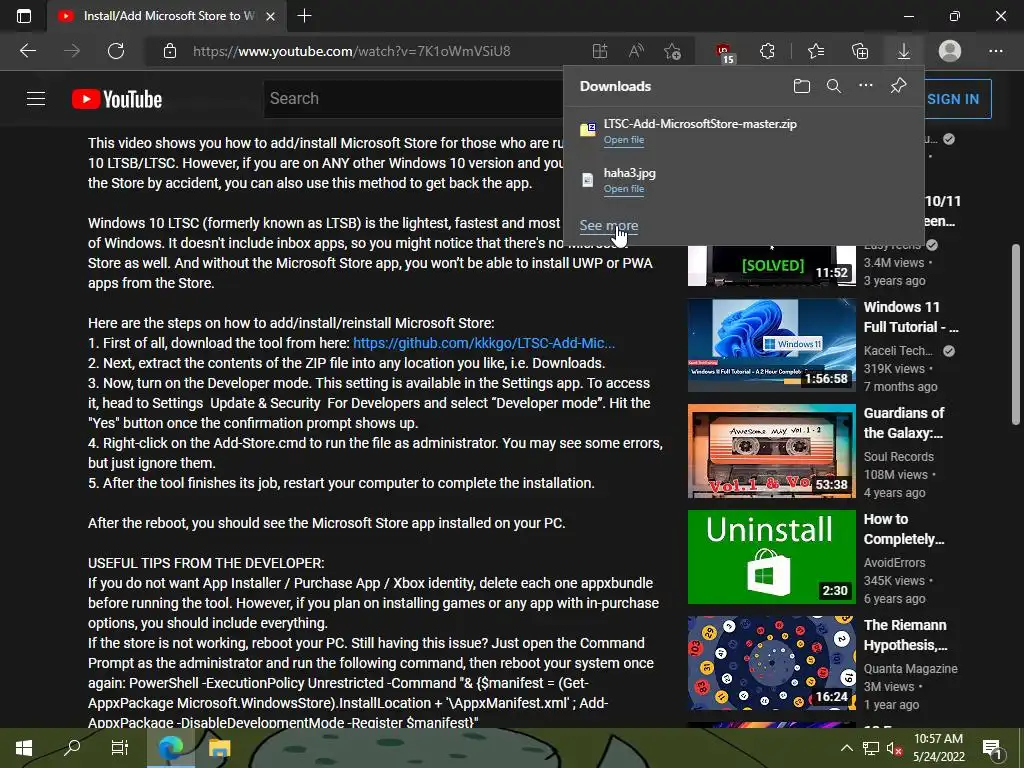Viewport: 1024px width, 768px height.
Task: Open the Windows Start menu
Action: point(24,748)
